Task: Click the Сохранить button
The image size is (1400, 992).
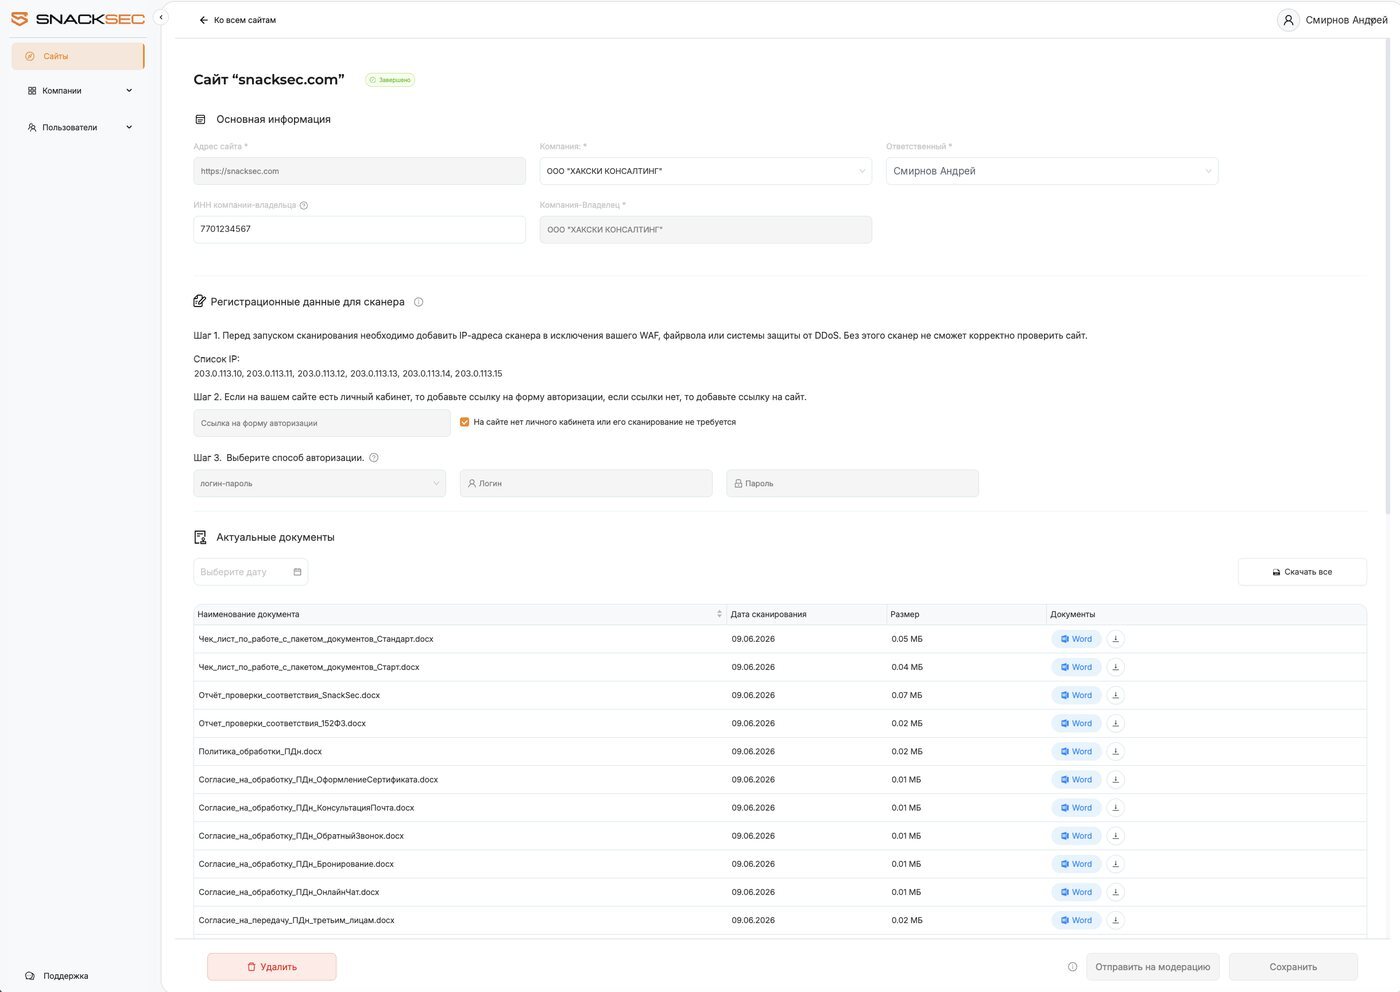Action: (1293, 967)
